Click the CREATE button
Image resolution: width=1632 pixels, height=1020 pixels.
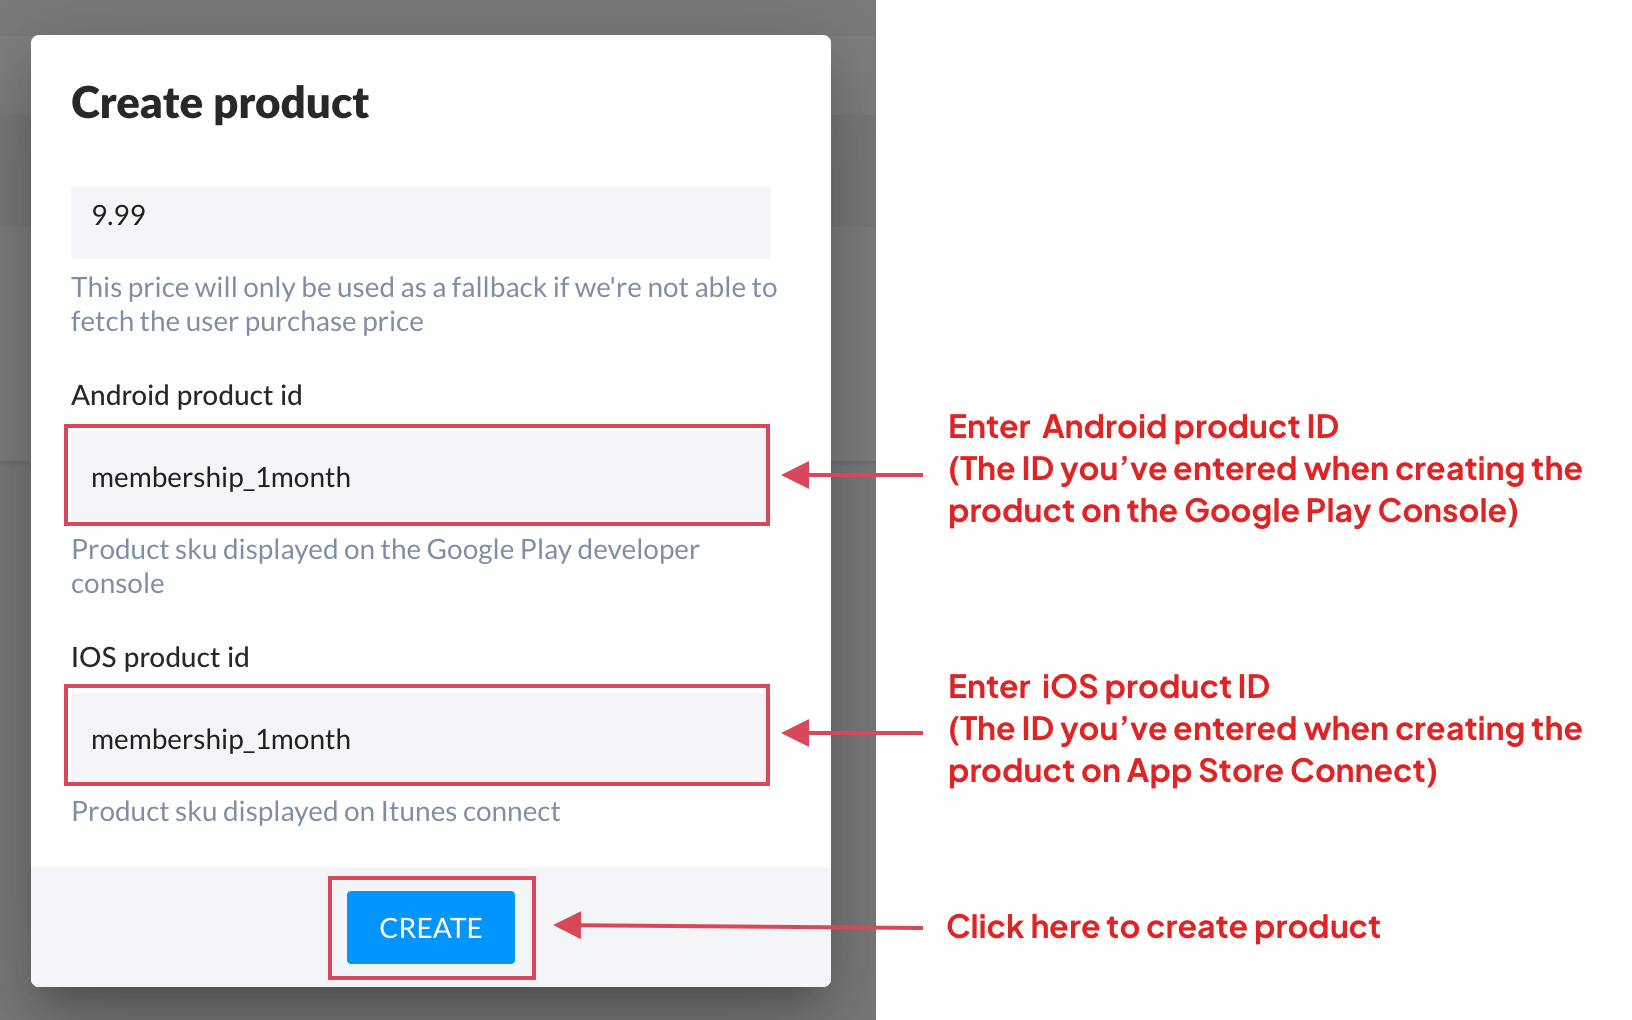coord(430,928)
